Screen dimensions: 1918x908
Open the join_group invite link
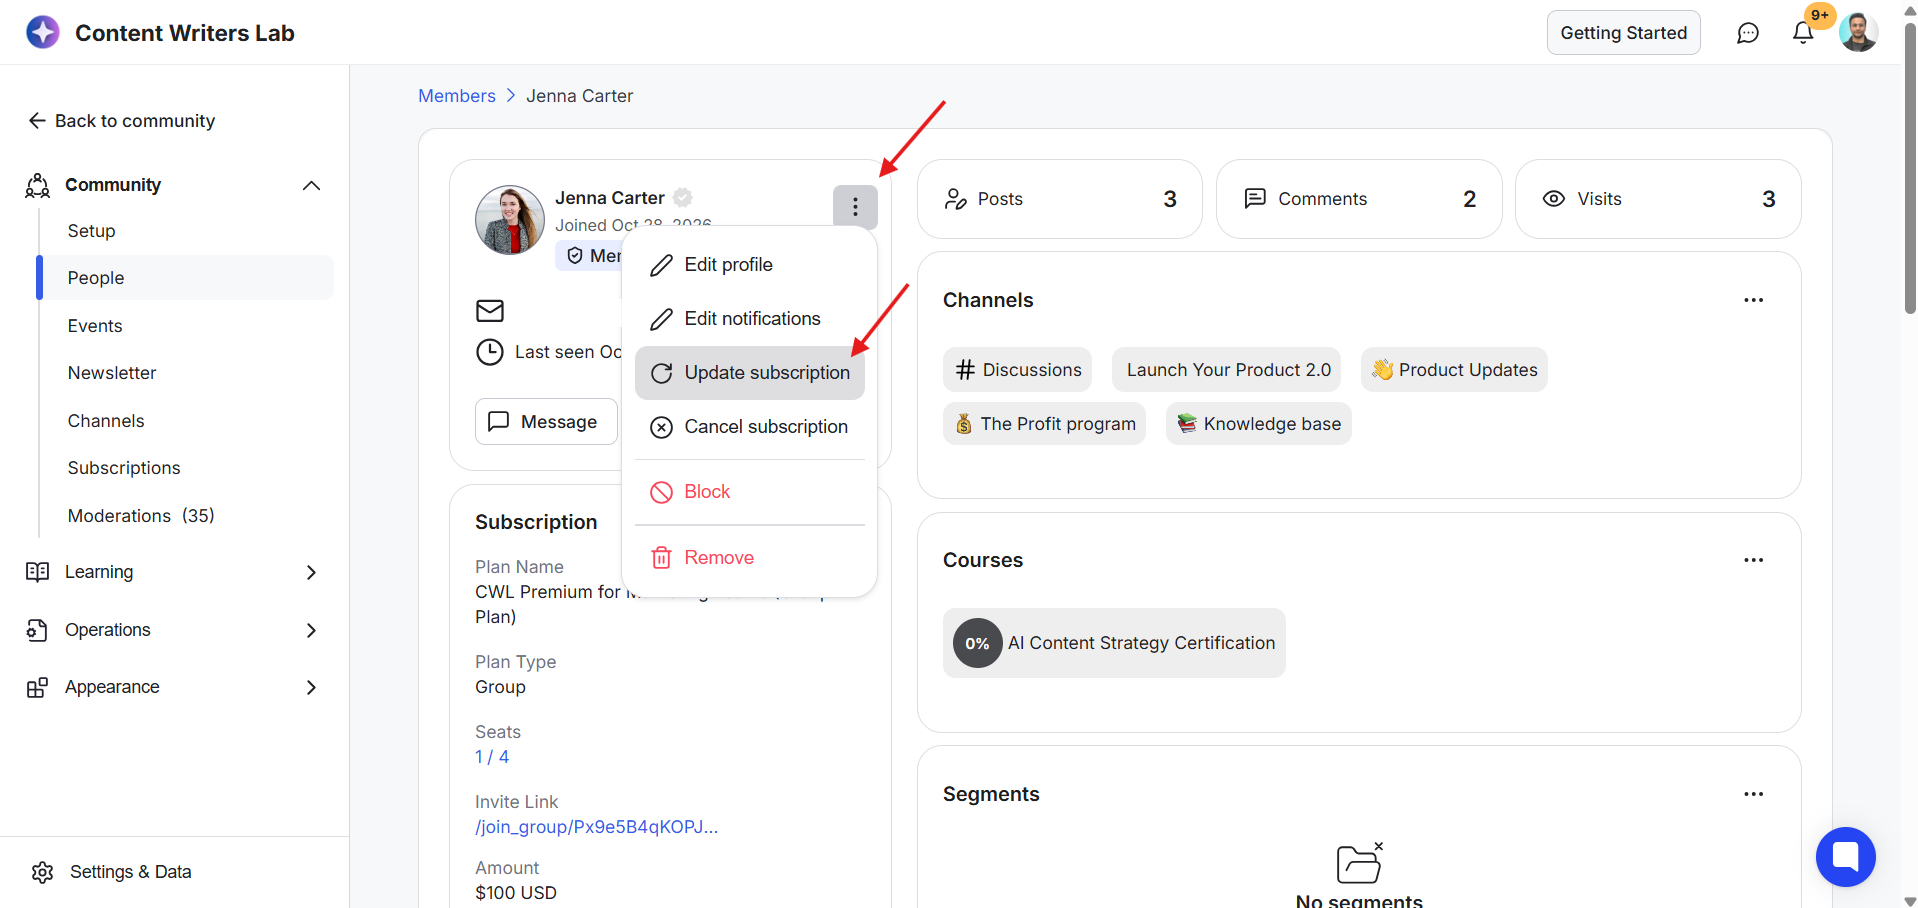(596, 827)
